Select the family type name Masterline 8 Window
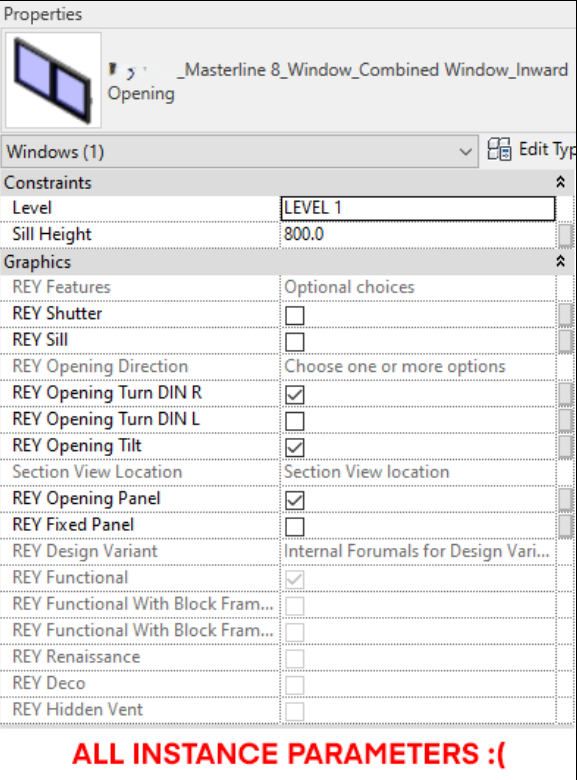This screenshot has width=577, height=780. (338, 81)
